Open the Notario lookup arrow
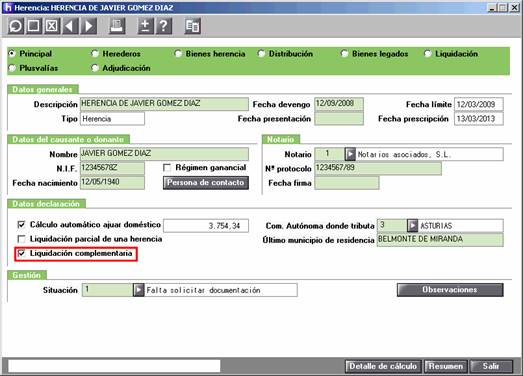This screenshot has height=376, width=523. point(350,154)
